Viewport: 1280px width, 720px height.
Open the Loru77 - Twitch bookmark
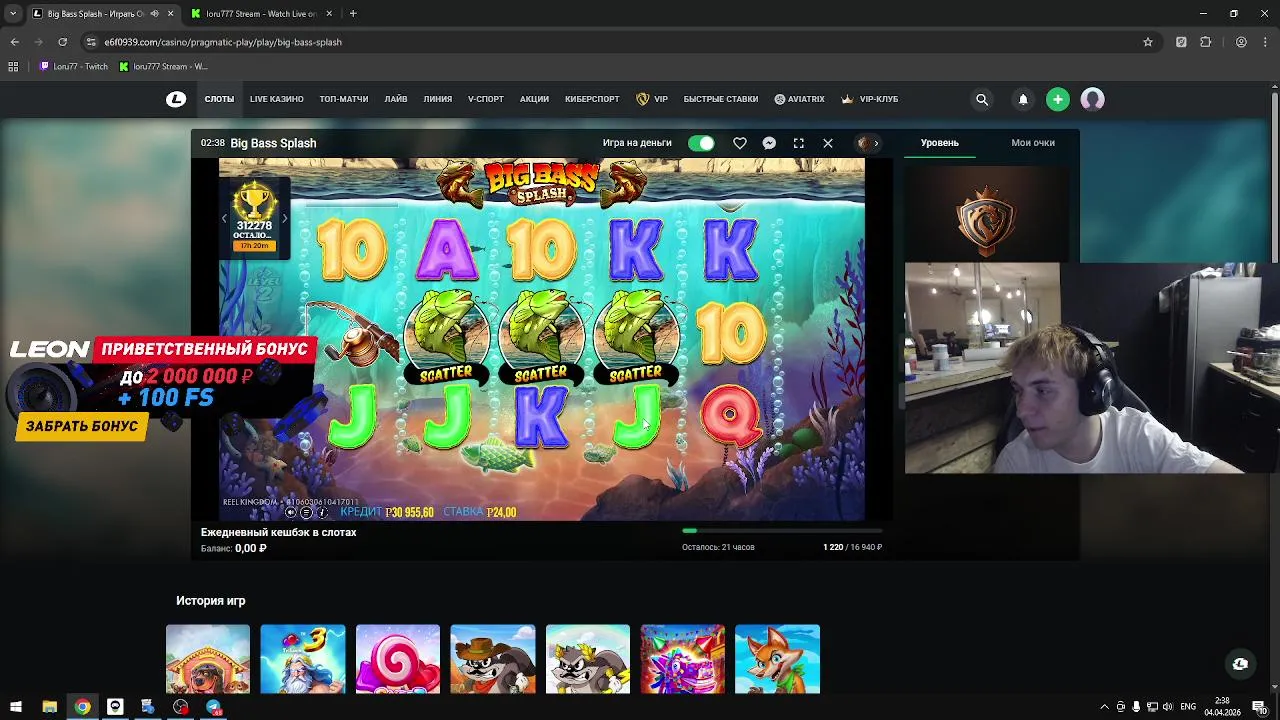point(74,66)
